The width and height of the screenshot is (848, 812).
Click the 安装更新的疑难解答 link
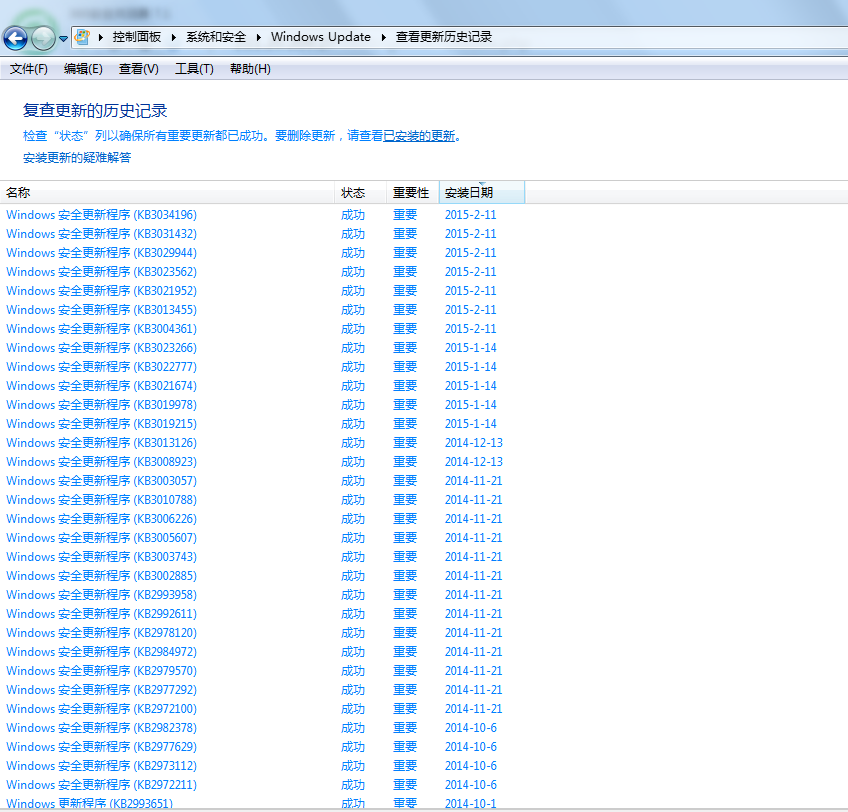click(x=77, y=158)
